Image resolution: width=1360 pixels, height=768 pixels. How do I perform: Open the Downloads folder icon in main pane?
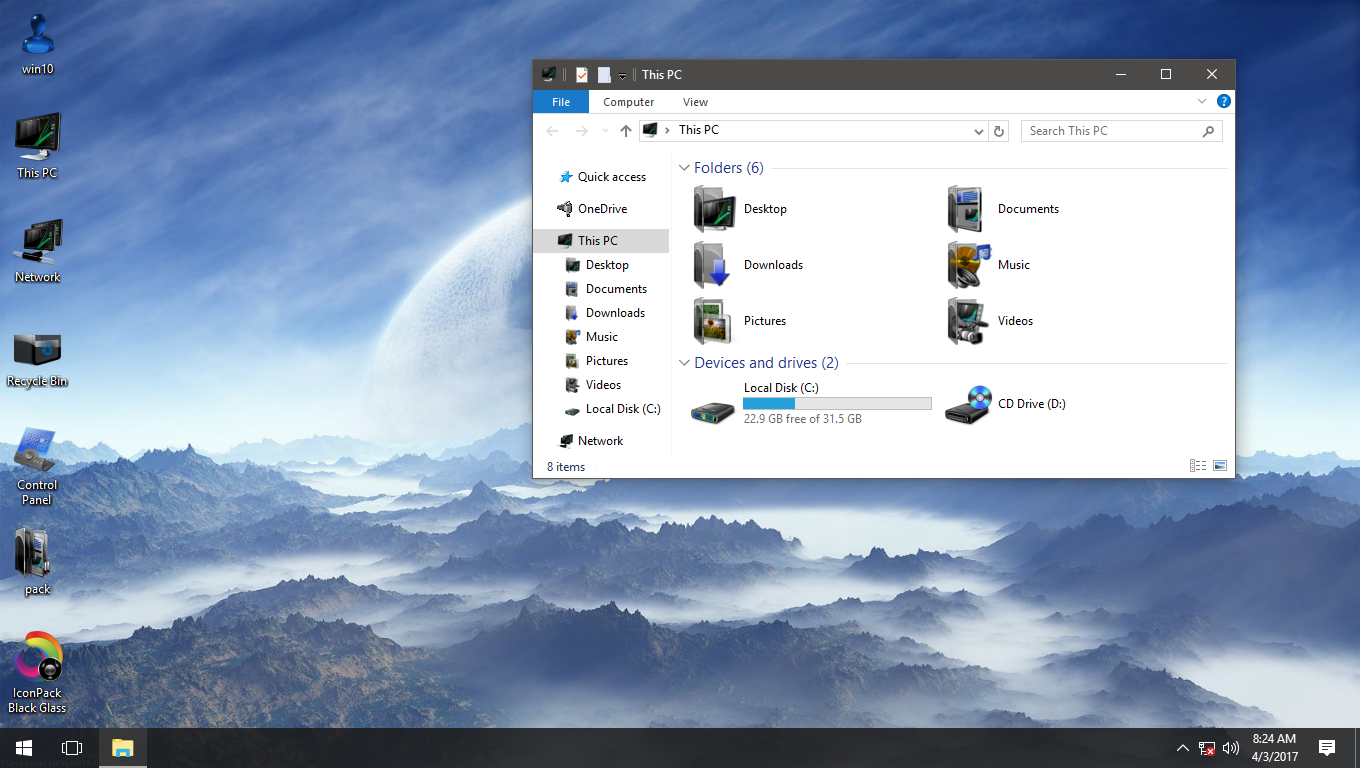coord(713,265)
